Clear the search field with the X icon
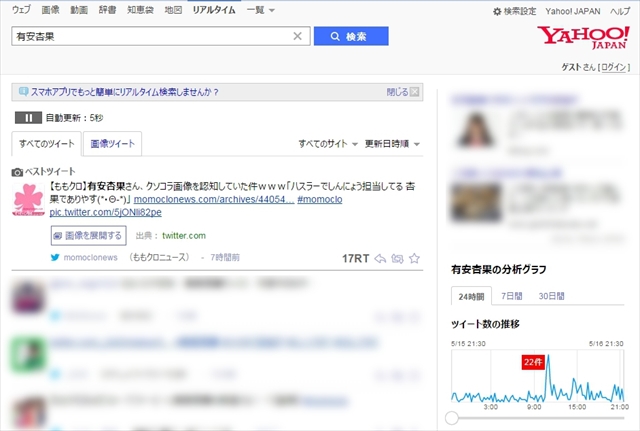The height and width of the screenshot is (431, 640). (x=298, y=36)
